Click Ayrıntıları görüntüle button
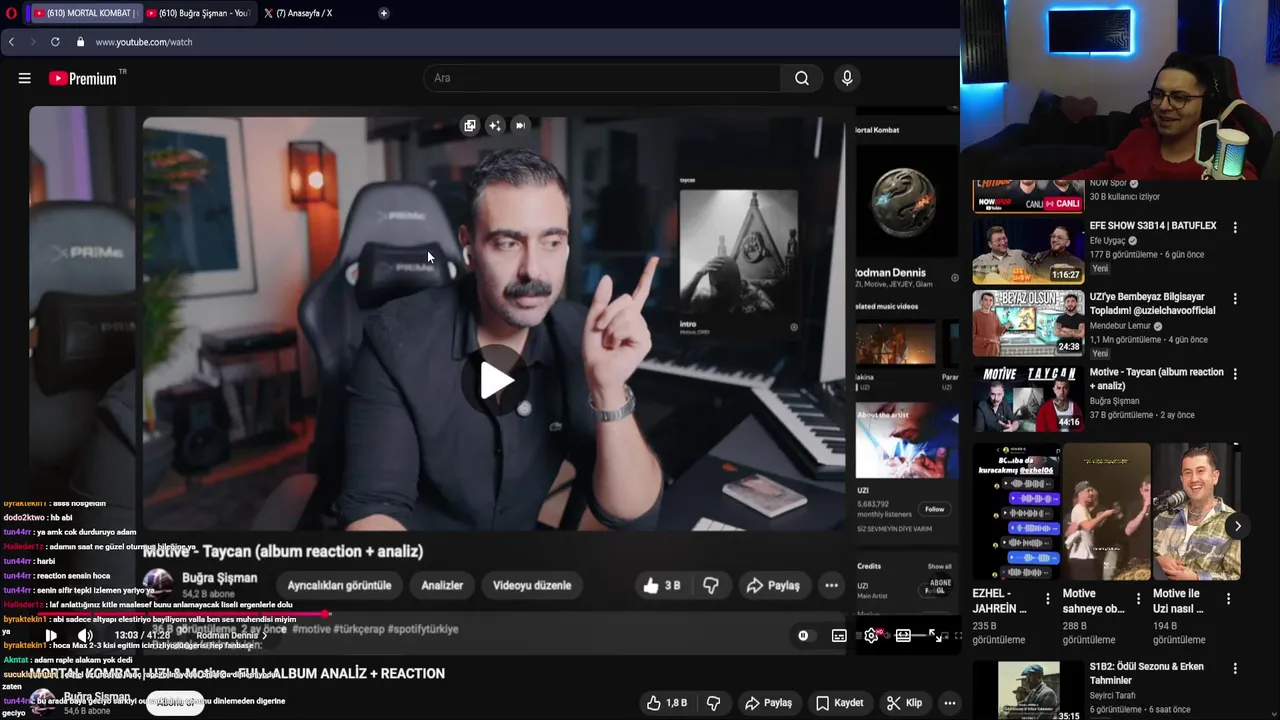 click(x=339, y=585)
